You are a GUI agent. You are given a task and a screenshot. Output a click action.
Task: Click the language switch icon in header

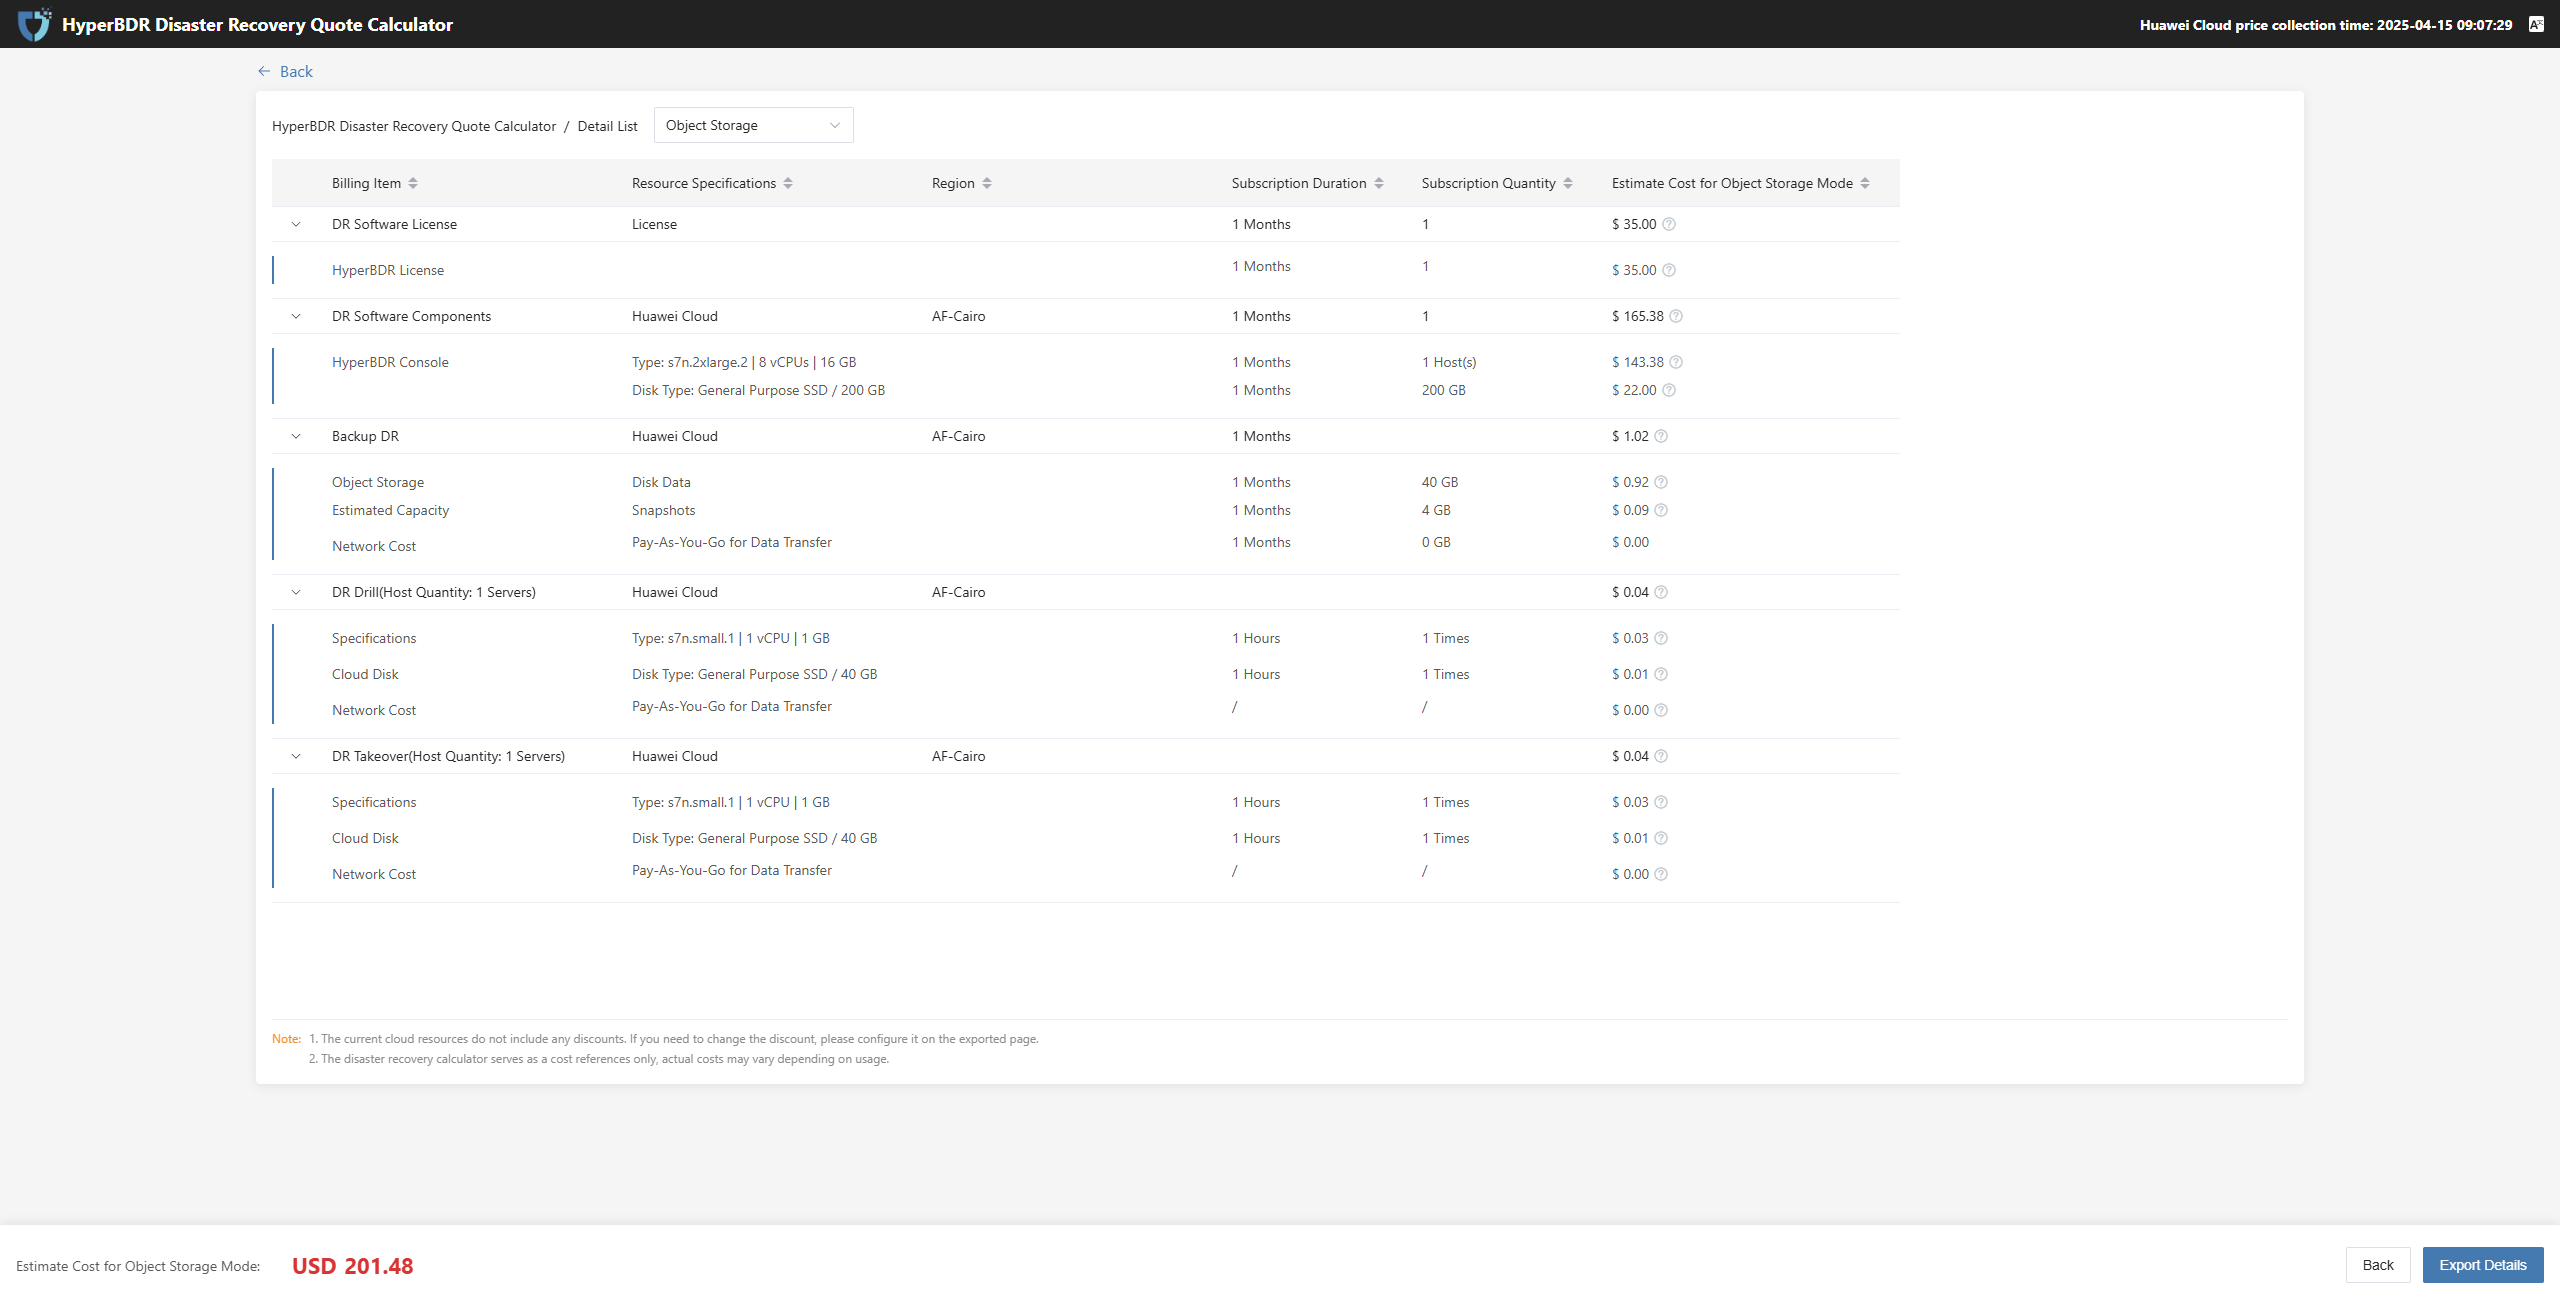pos(2536,24)
